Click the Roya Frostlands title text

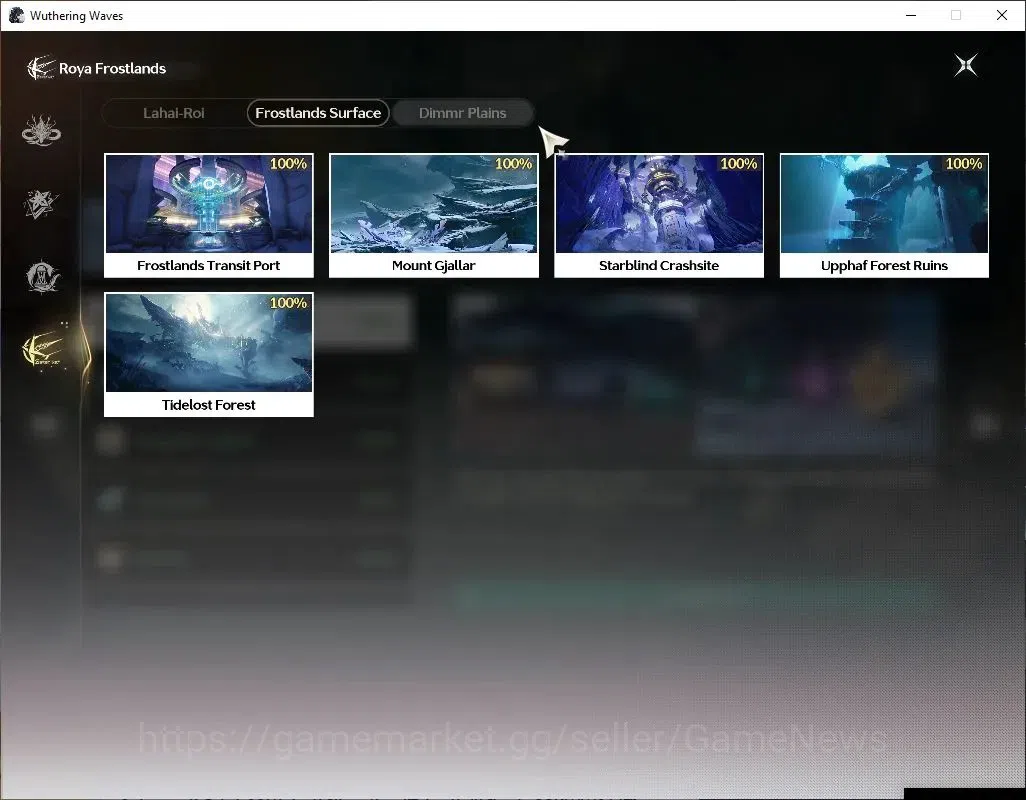113,69
